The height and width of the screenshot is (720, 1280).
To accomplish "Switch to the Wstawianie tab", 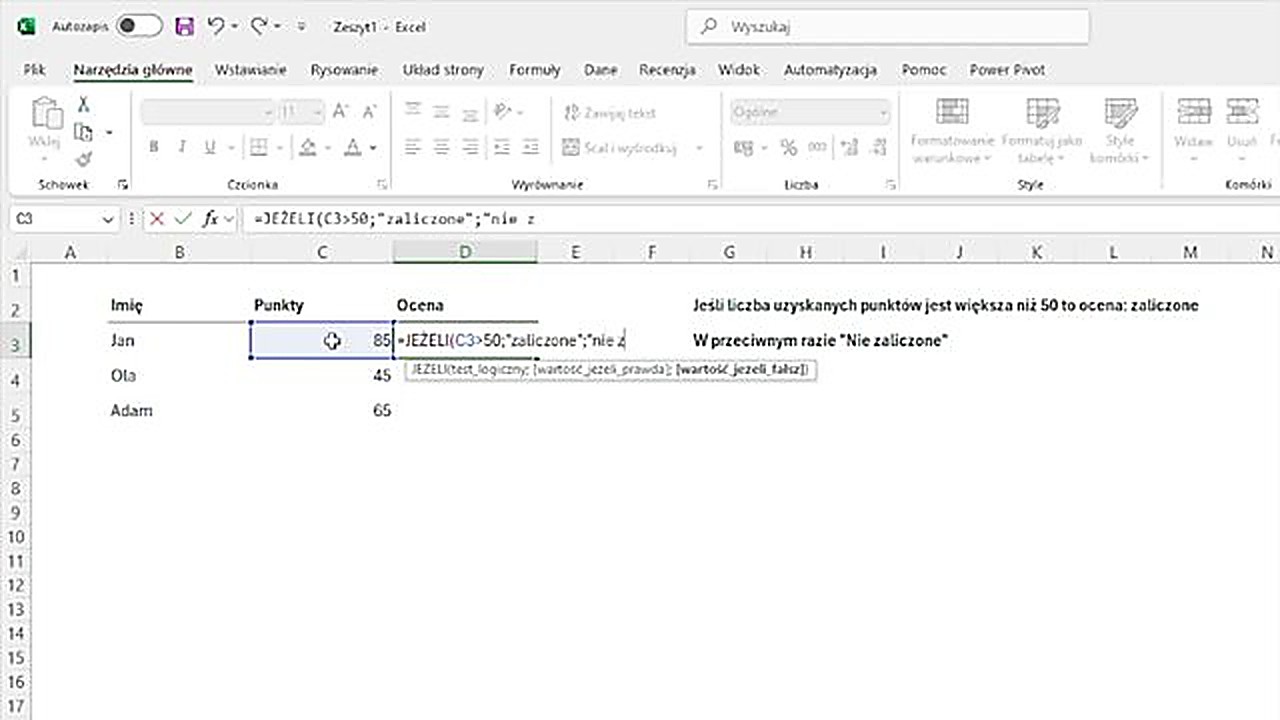I will click(250, 70).
